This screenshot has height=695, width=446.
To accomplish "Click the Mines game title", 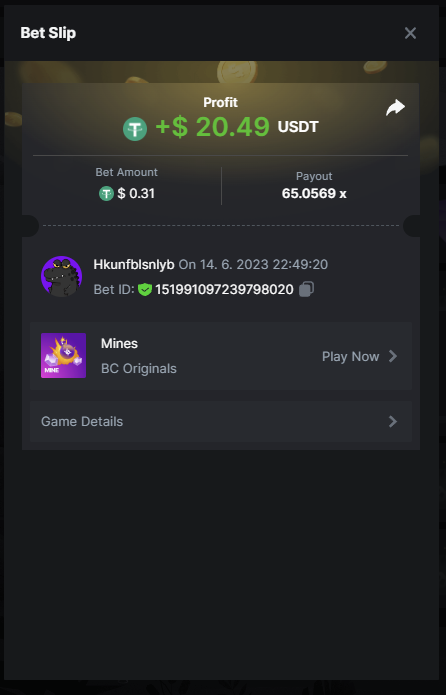I will pyautogui.click(x=119, y=344).
